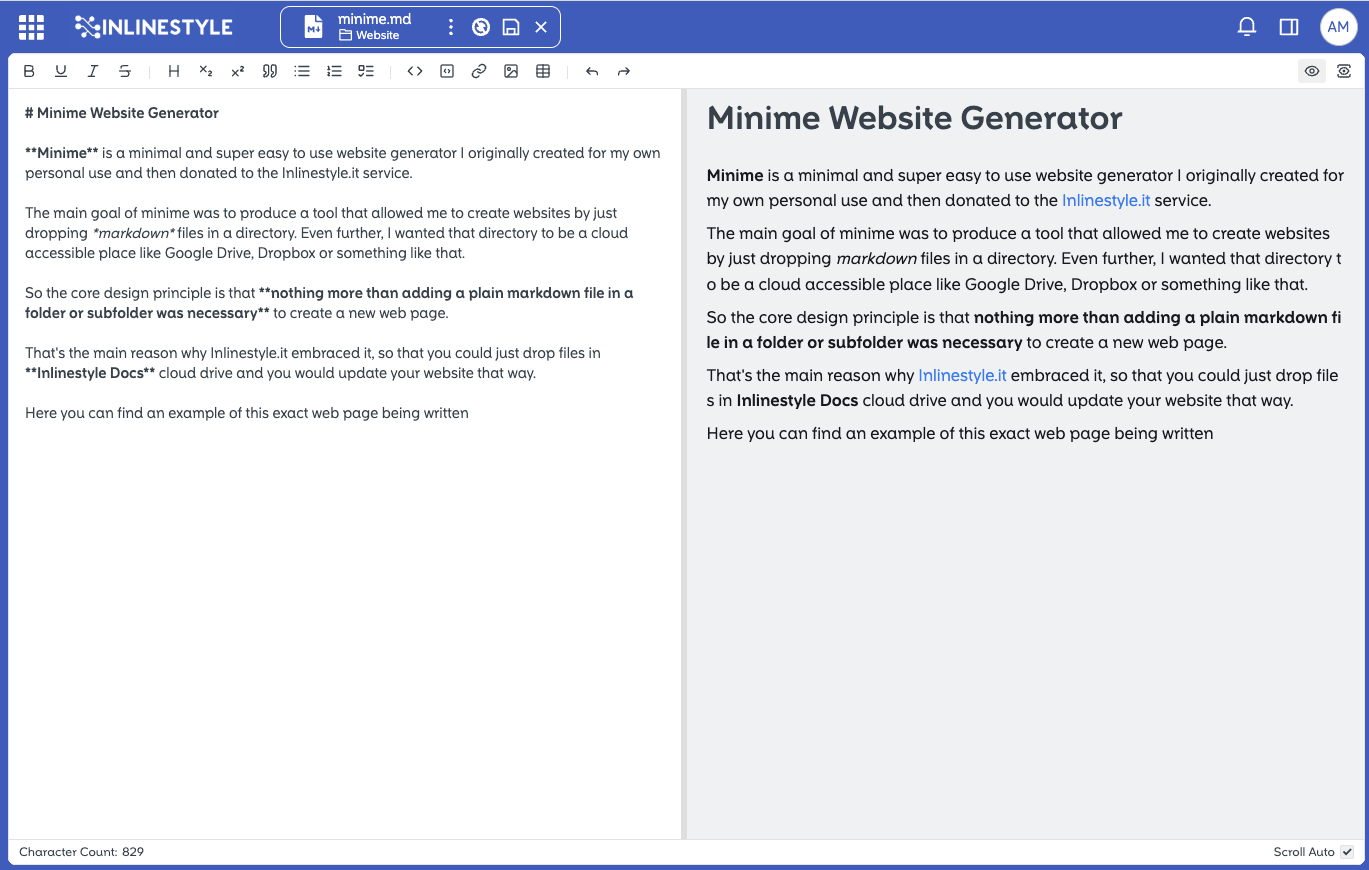Apply underline formatting
Screen dimensions: 1369x870
tap(61, 71)
